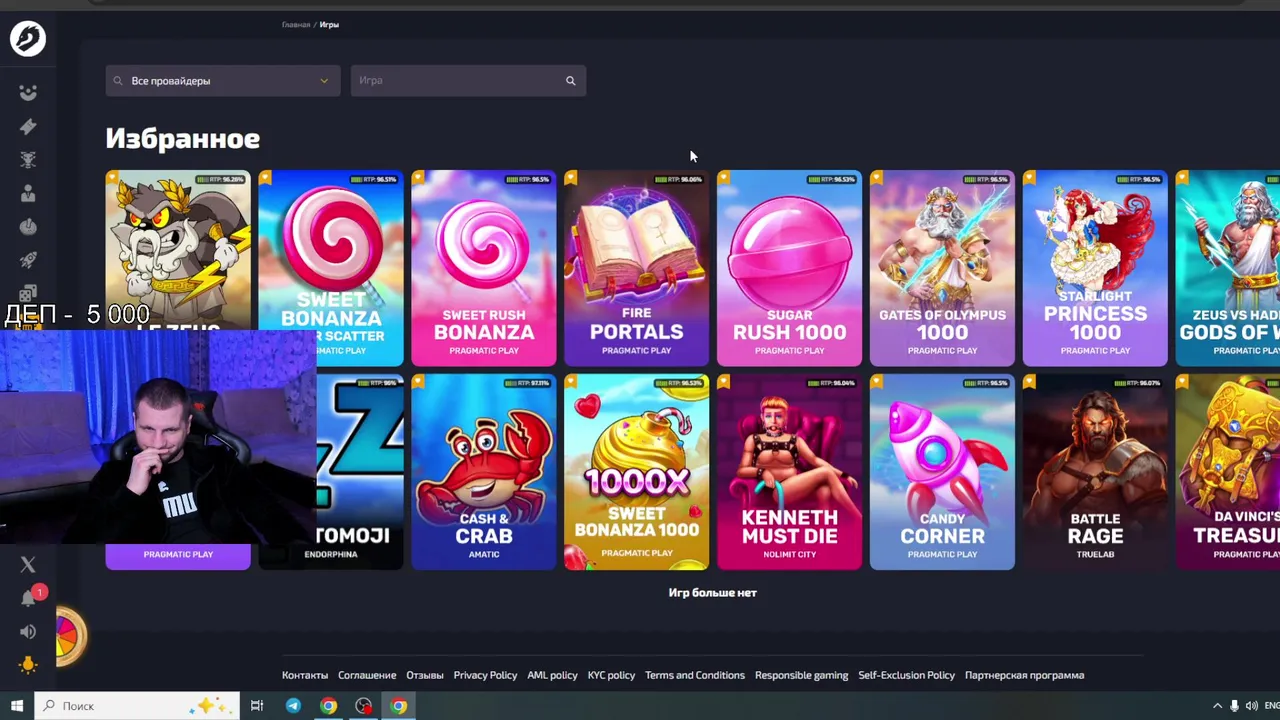Open the Соглашение footer link
The height and width of the screenshot is (720, 1280).
coord(367,675)
